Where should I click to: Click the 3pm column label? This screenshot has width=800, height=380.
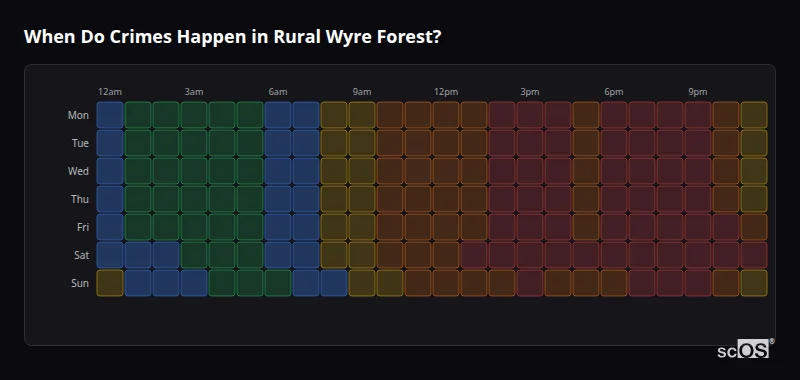(530, 92)
